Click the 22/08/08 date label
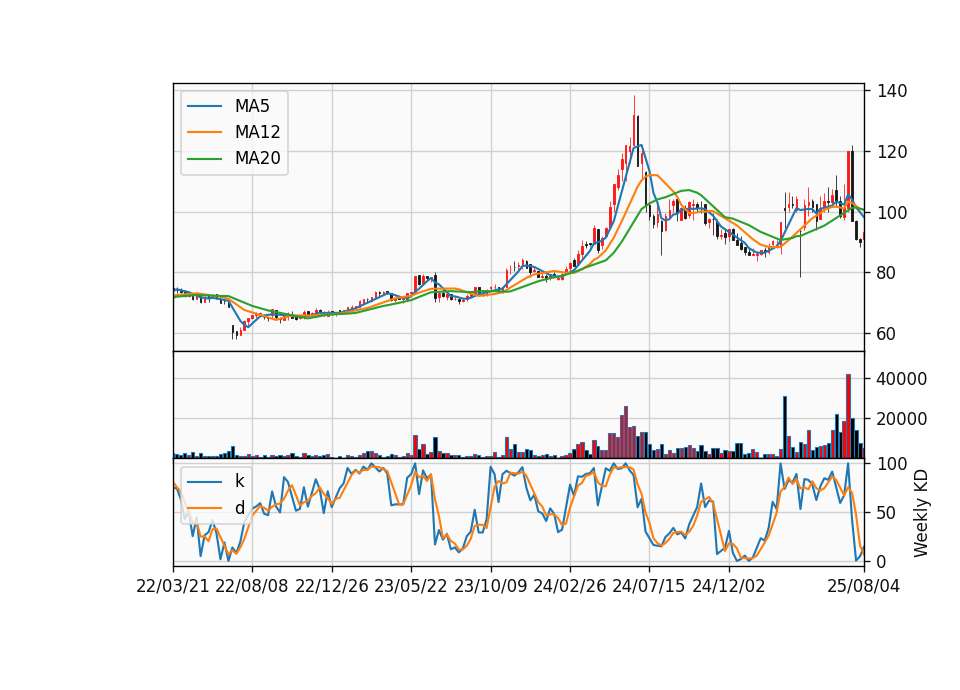 (x=252, y=586)
